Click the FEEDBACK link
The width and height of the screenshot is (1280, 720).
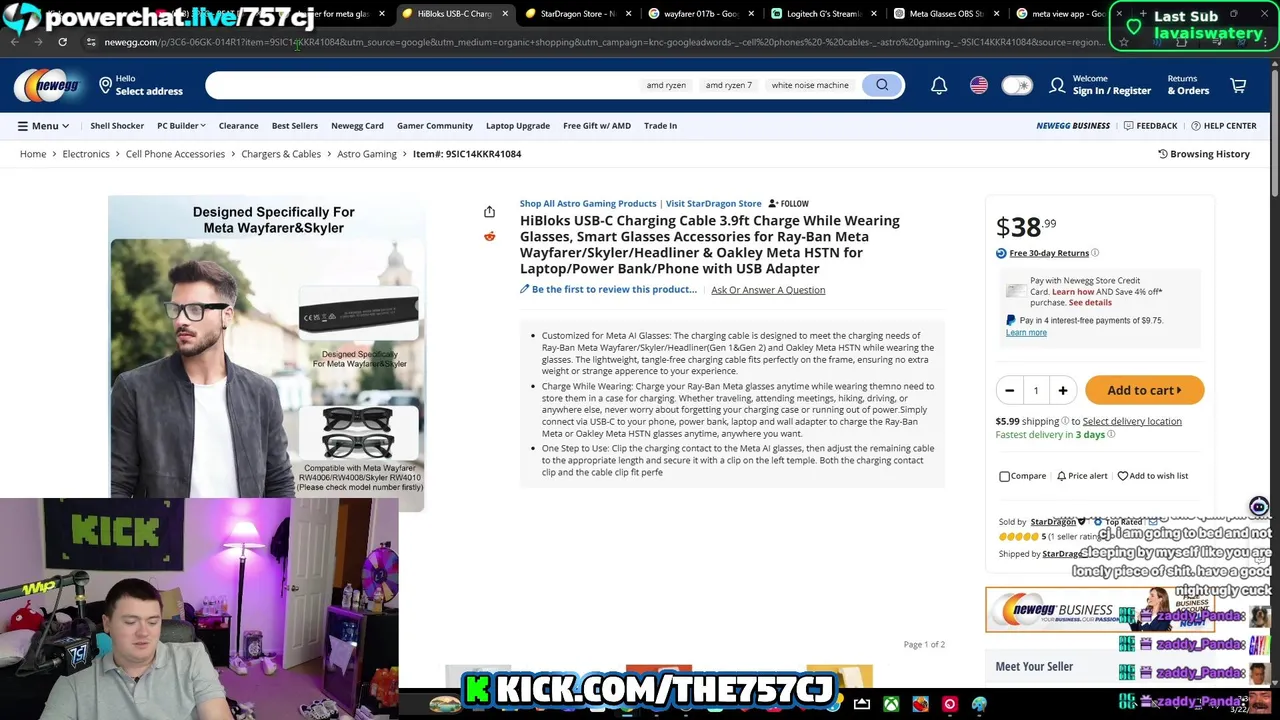tap(1150, 126)
